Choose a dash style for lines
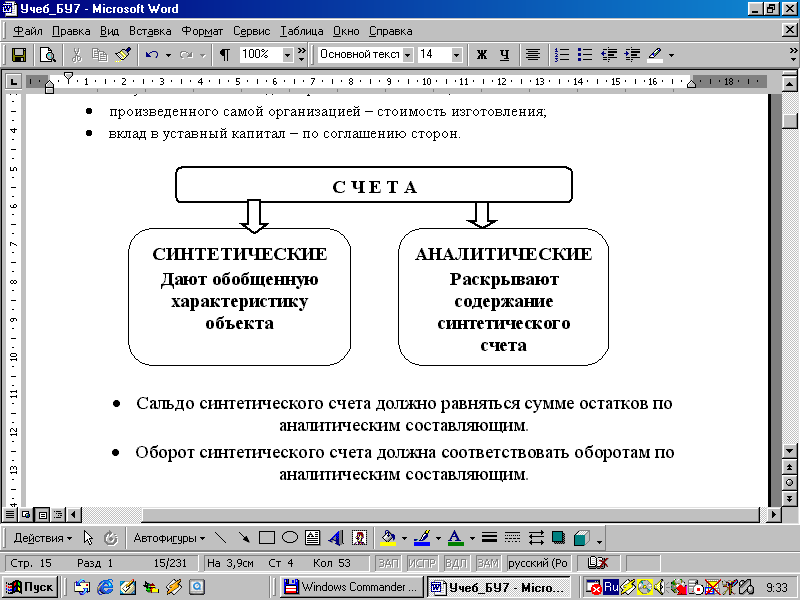Image resolution: width=800 pixels, height=600 pixels. tap(512, 538)
